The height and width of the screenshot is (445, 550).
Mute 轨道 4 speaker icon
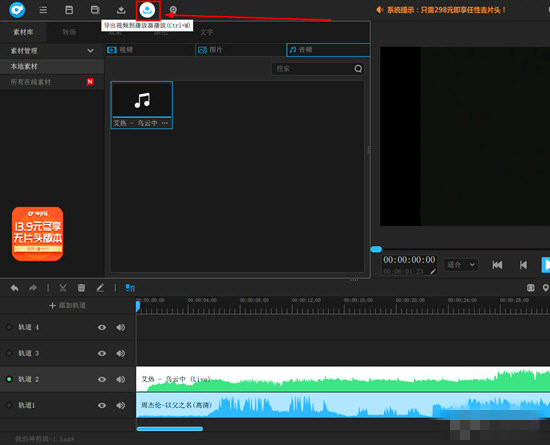(x=121, y=328)
